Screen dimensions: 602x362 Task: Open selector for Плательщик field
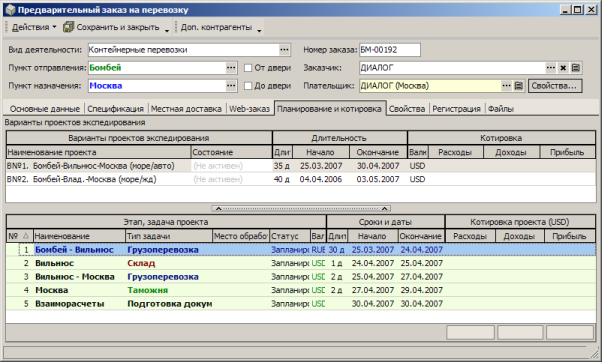pos(506,86)
